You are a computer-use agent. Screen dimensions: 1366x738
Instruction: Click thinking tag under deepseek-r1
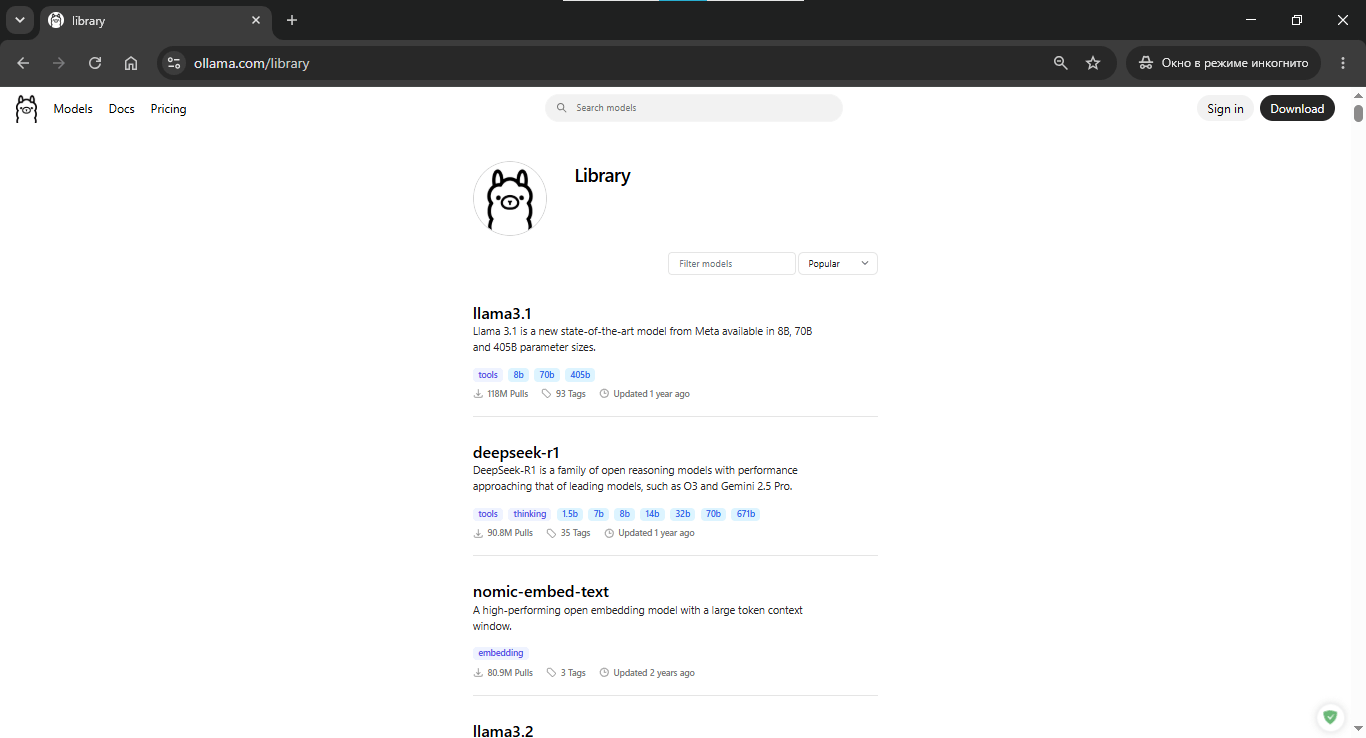[x=530, y=514]
